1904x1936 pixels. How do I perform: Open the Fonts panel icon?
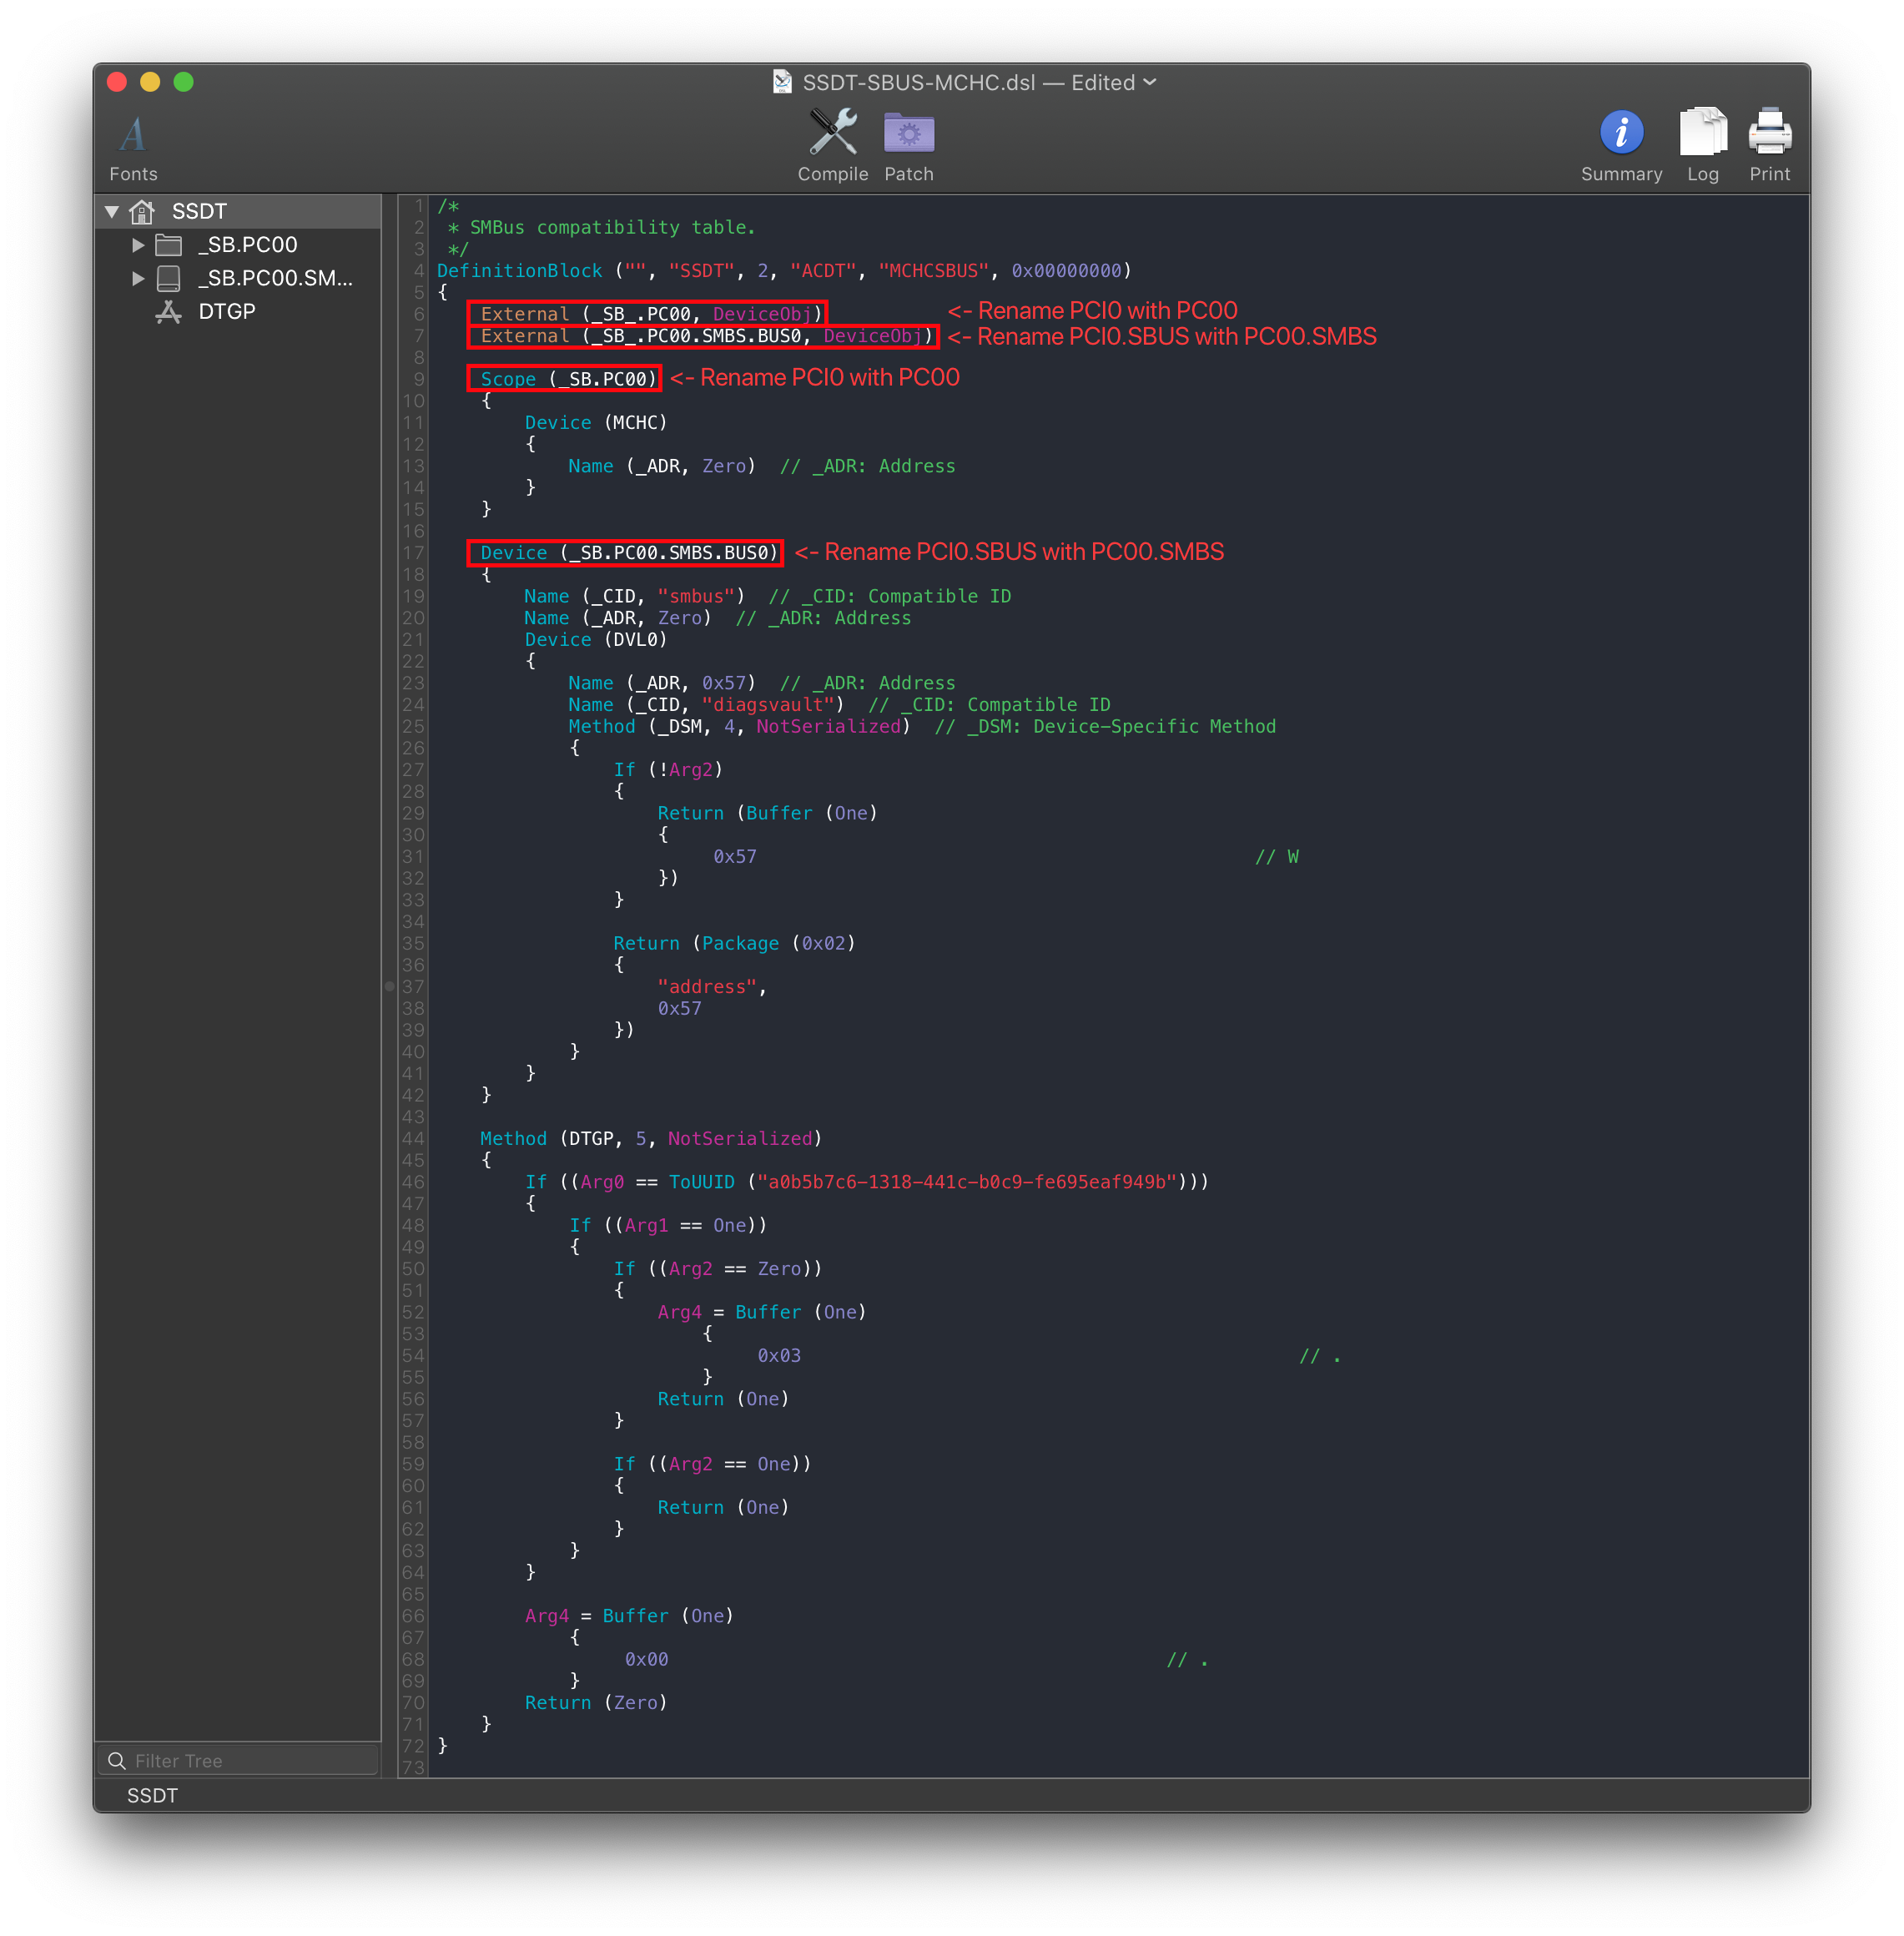133,134
